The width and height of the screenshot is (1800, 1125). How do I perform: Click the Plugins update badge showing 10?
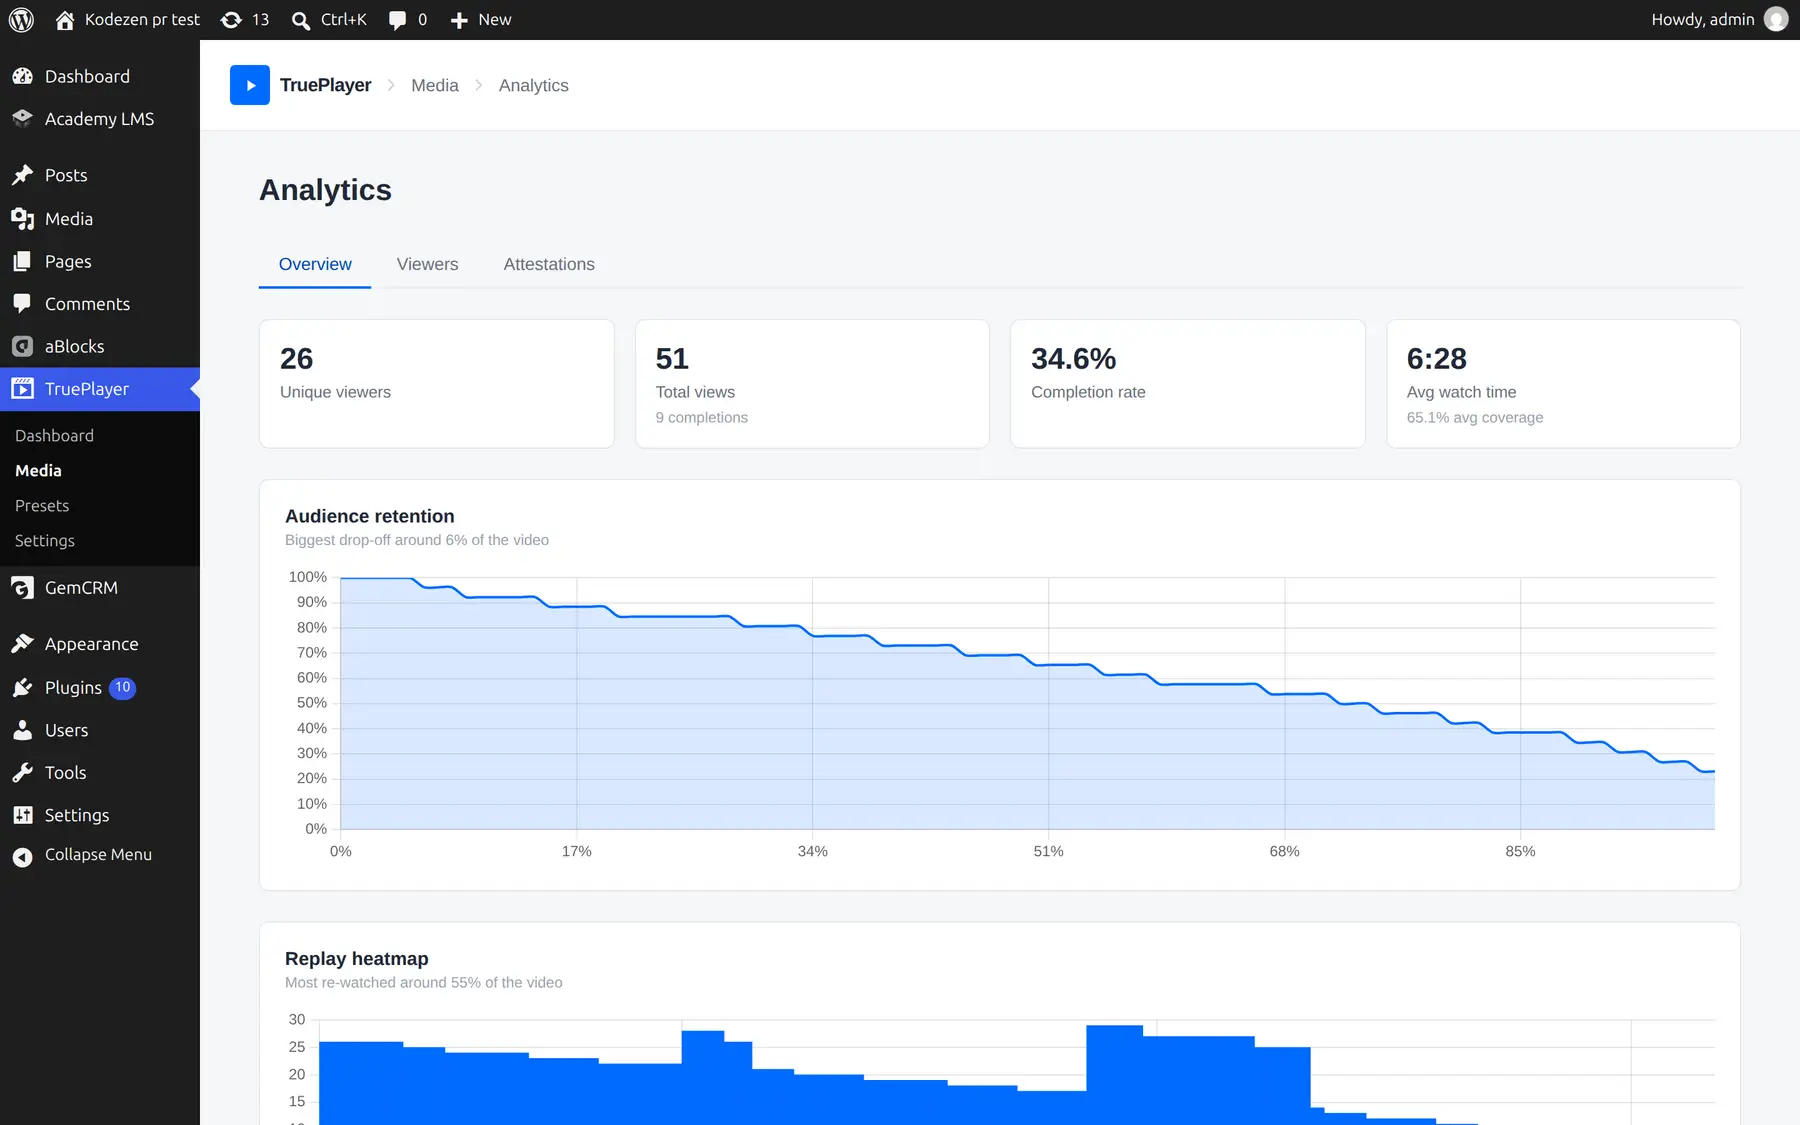pos(122,687)
